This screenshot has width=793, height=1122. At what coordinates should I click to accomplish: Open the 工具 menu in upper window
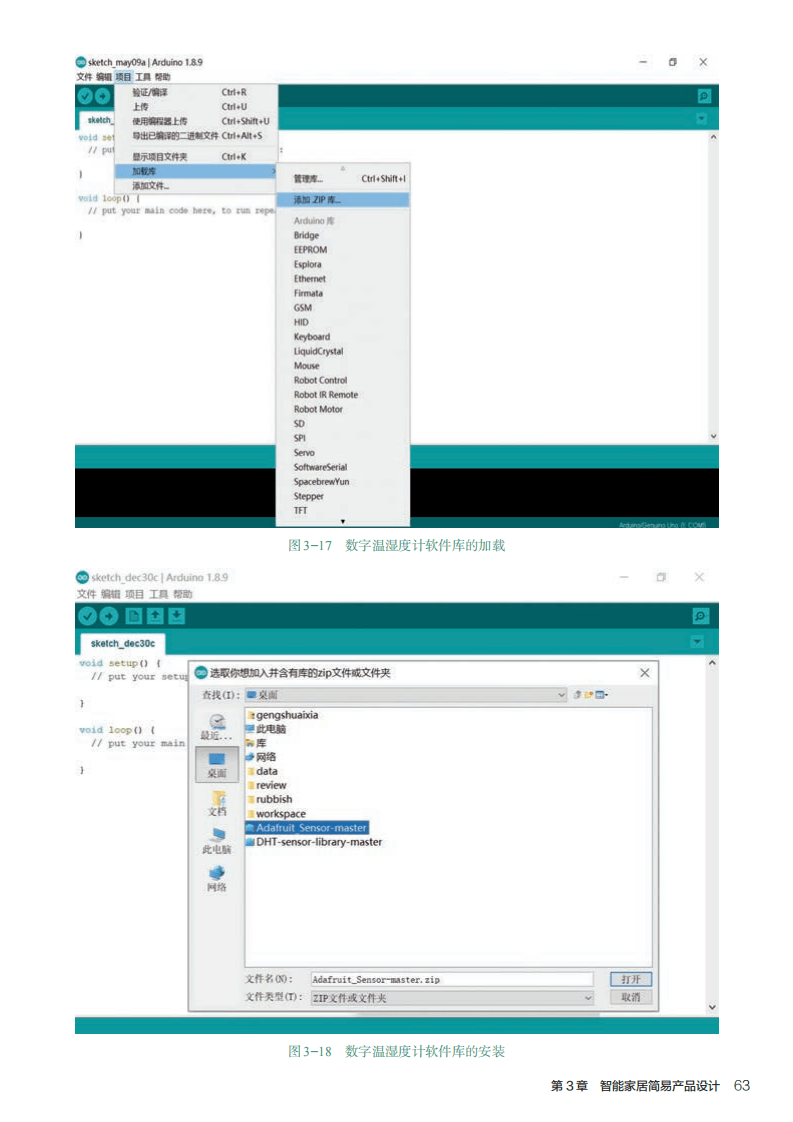(x=143, y=77)
